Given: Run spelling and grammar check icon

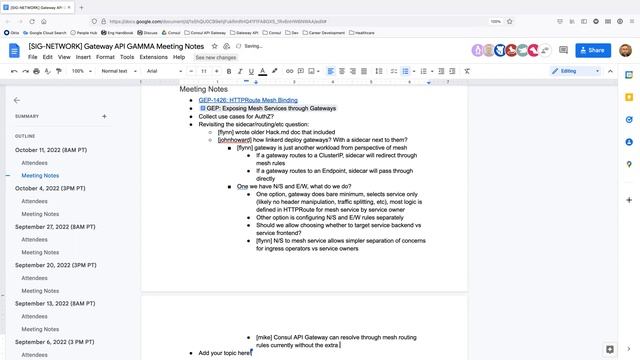Looking at the screenshot, I should pyautogui.click(x=48, y=71).
